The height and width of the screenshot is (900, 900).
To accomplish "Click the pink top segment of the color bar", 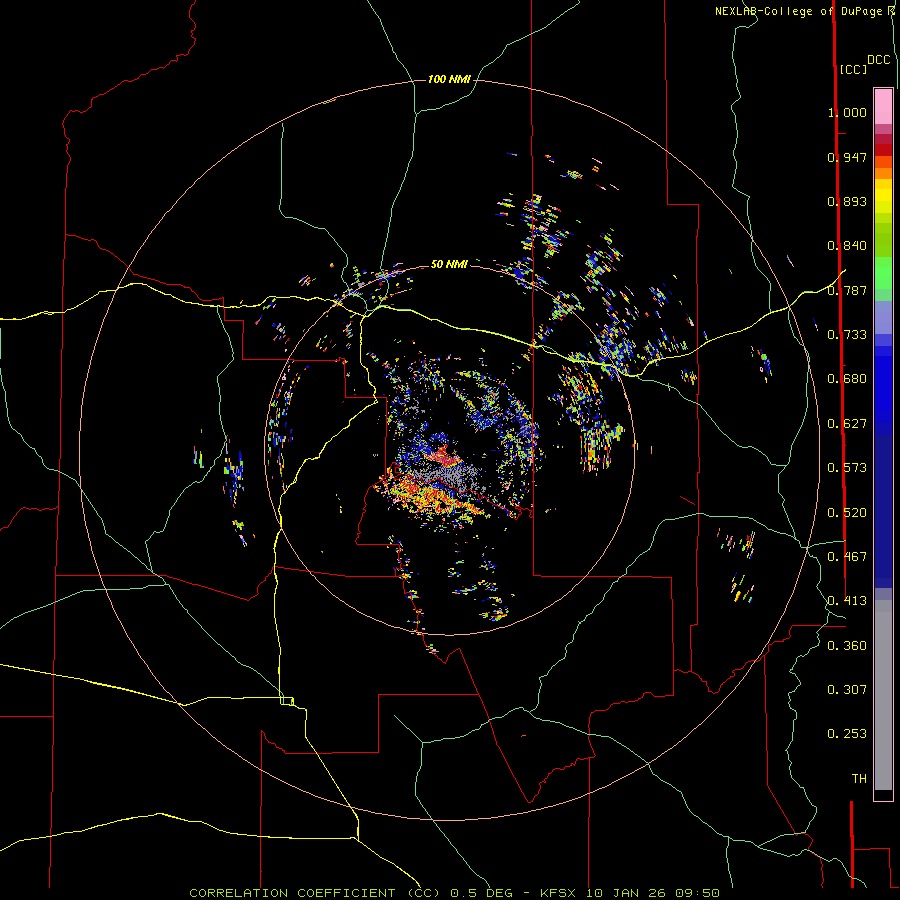I will pyautogui.click(x=883, y=107).
